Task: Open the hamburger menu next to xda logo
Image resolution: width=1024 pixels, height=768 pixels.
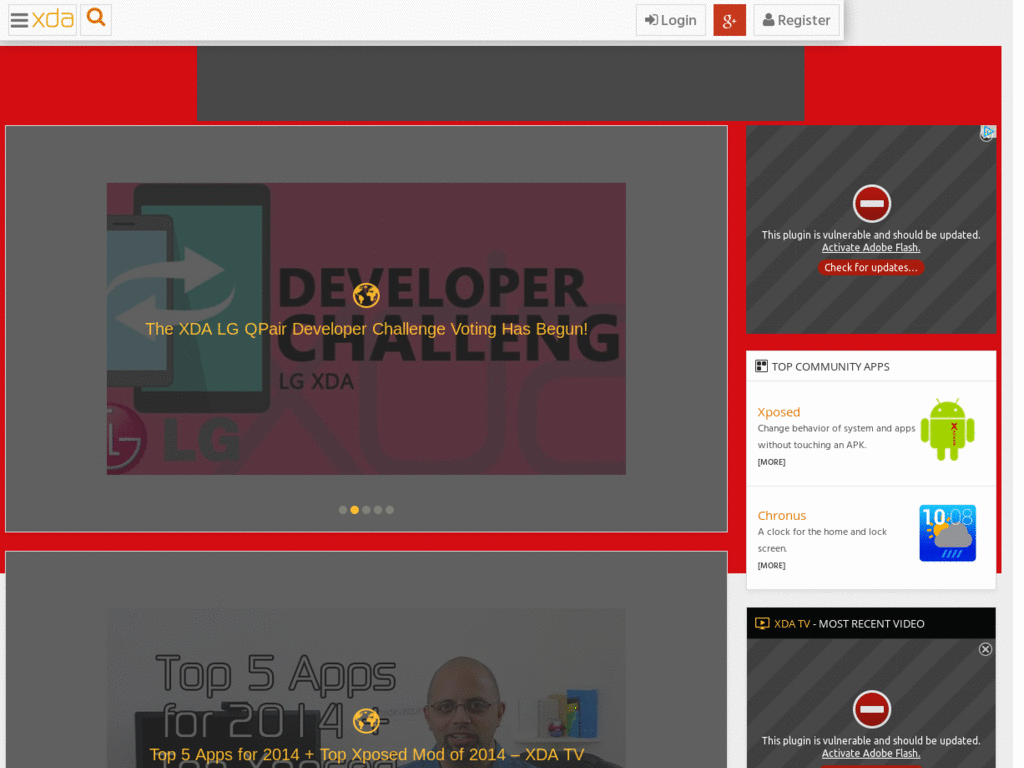Action: [x=20, y=20]
